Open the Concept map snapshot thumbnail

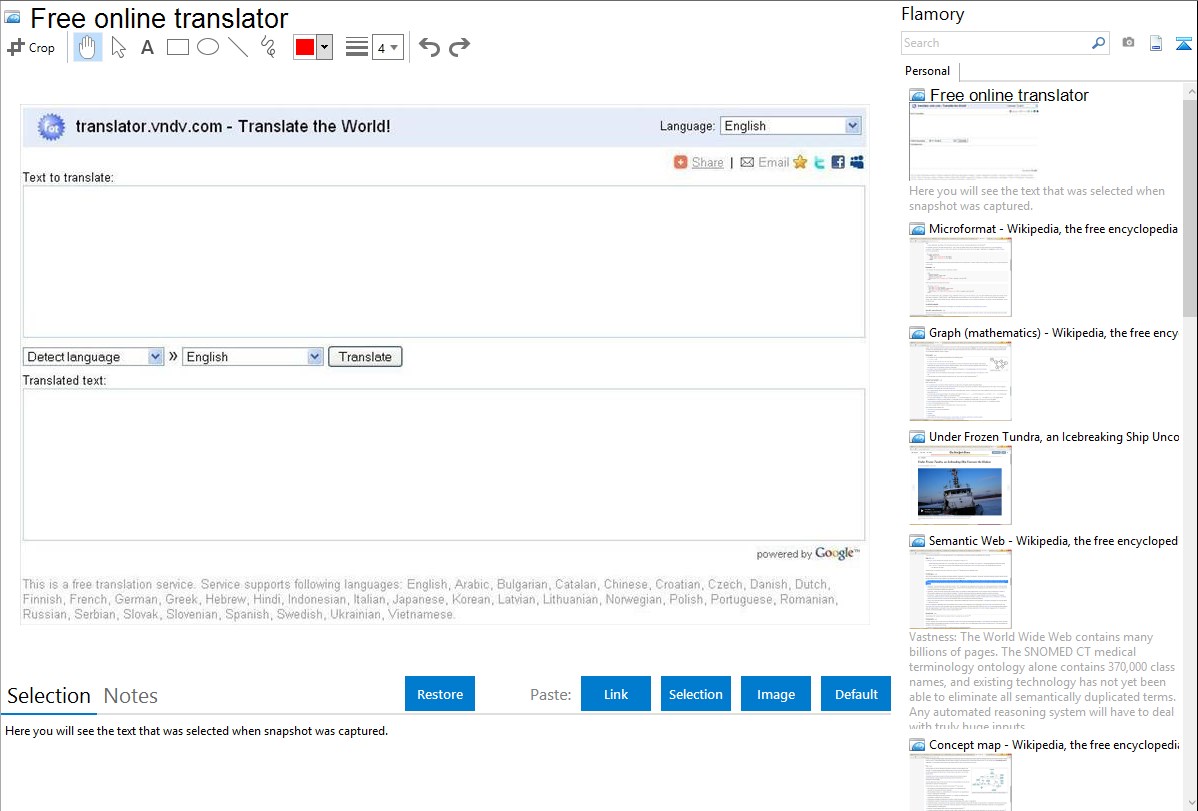point(960,782)
